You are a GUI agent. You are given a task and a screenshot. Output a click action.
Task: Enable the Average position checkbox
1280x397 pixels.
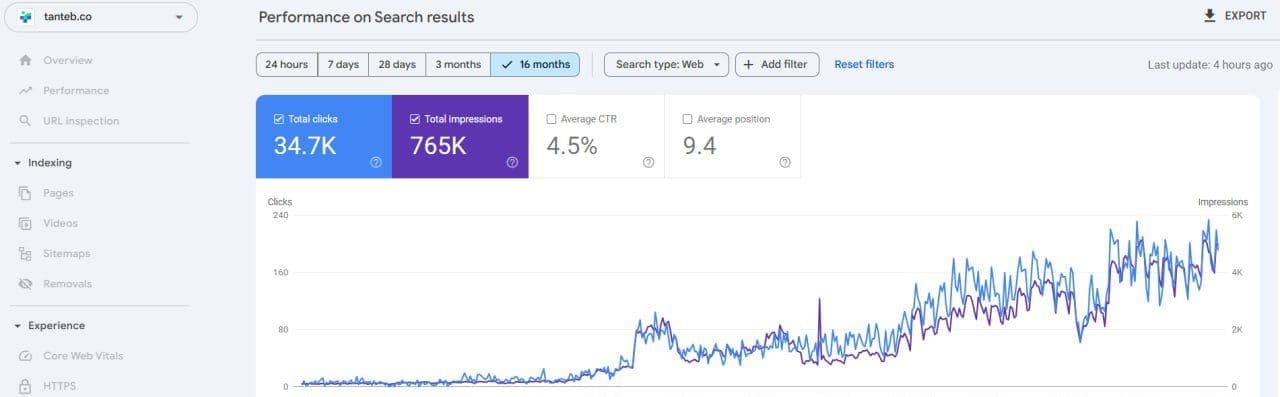687,119
